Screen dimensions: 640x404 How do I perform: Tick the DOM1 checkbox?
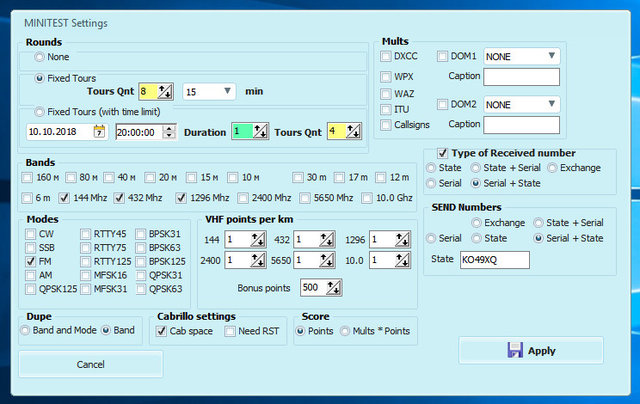[442, 56]
